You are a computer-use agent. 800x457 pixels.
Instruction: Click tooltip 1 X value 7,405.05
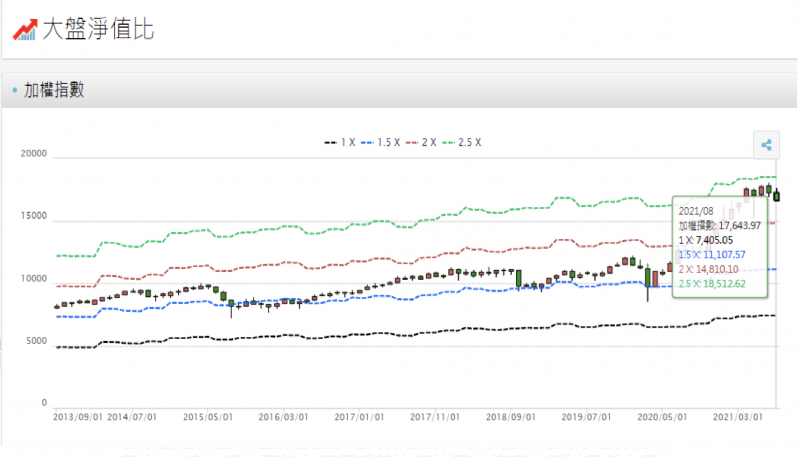coord(714,240)
